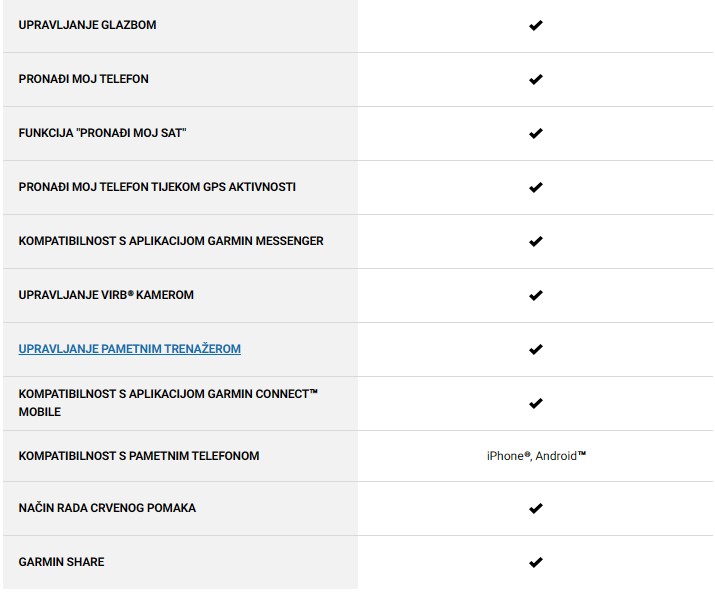This screenshot has height=594, width=715.
Task: Click the Garmin Share row label
Action: tap(61, 562)
